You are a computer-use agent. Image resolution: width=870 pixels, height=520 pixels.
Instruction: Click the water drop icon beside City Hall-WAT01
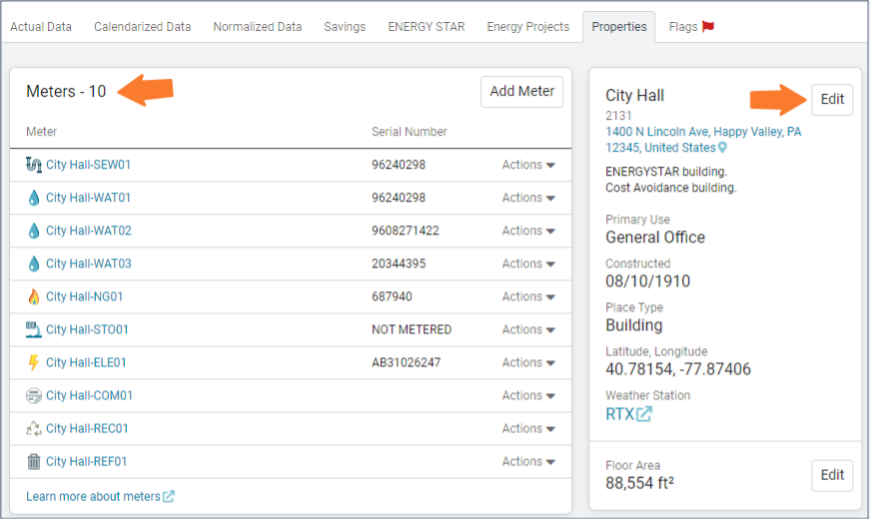(34, 198)
